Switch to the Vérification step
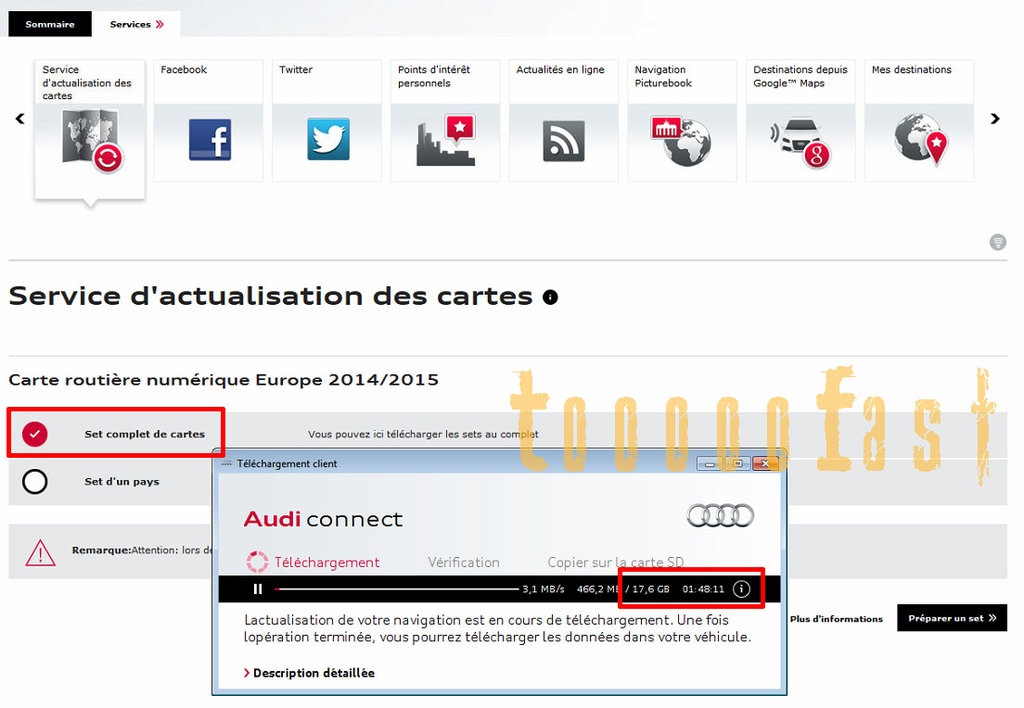The width and height of the screenshot is (1024, 708). [x=464, y=562]
